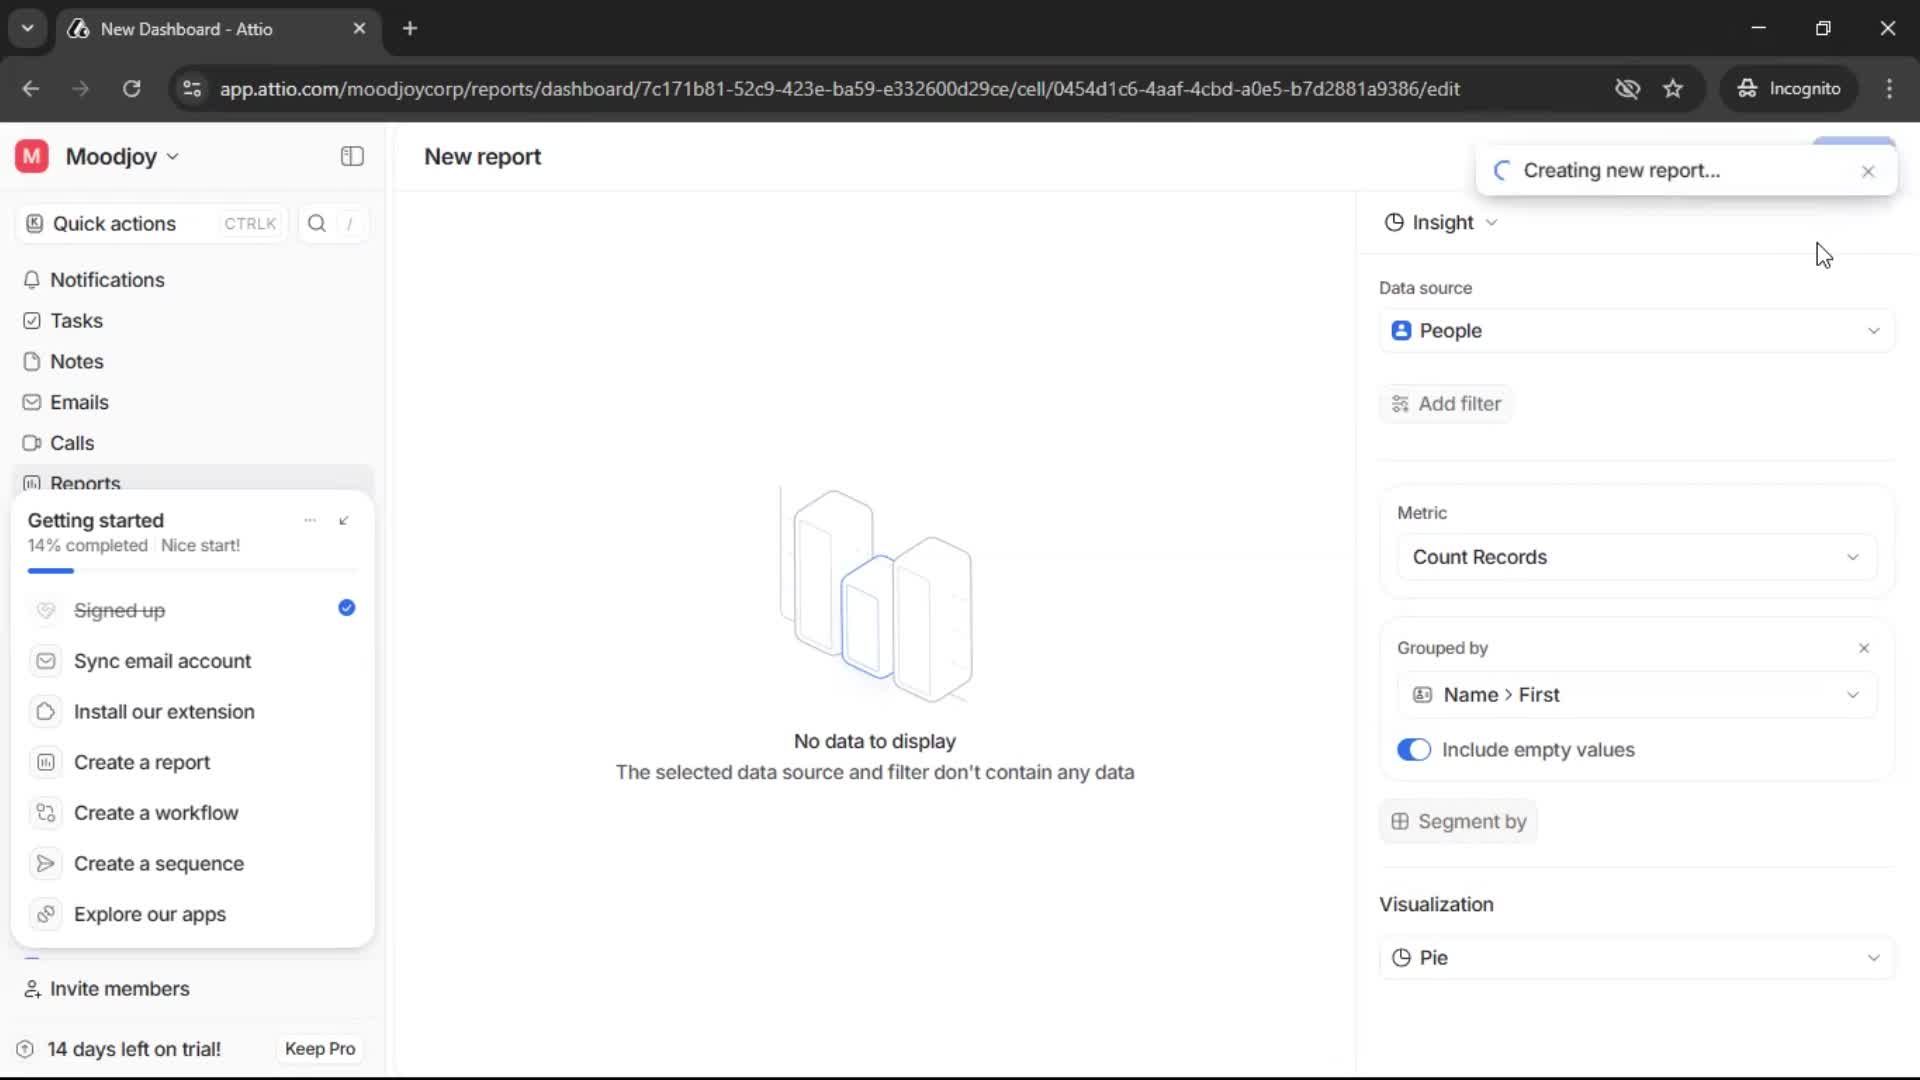Select the Reports sidebar icon
This screenshot has height=1080, width=1920.
click(33, 483)
